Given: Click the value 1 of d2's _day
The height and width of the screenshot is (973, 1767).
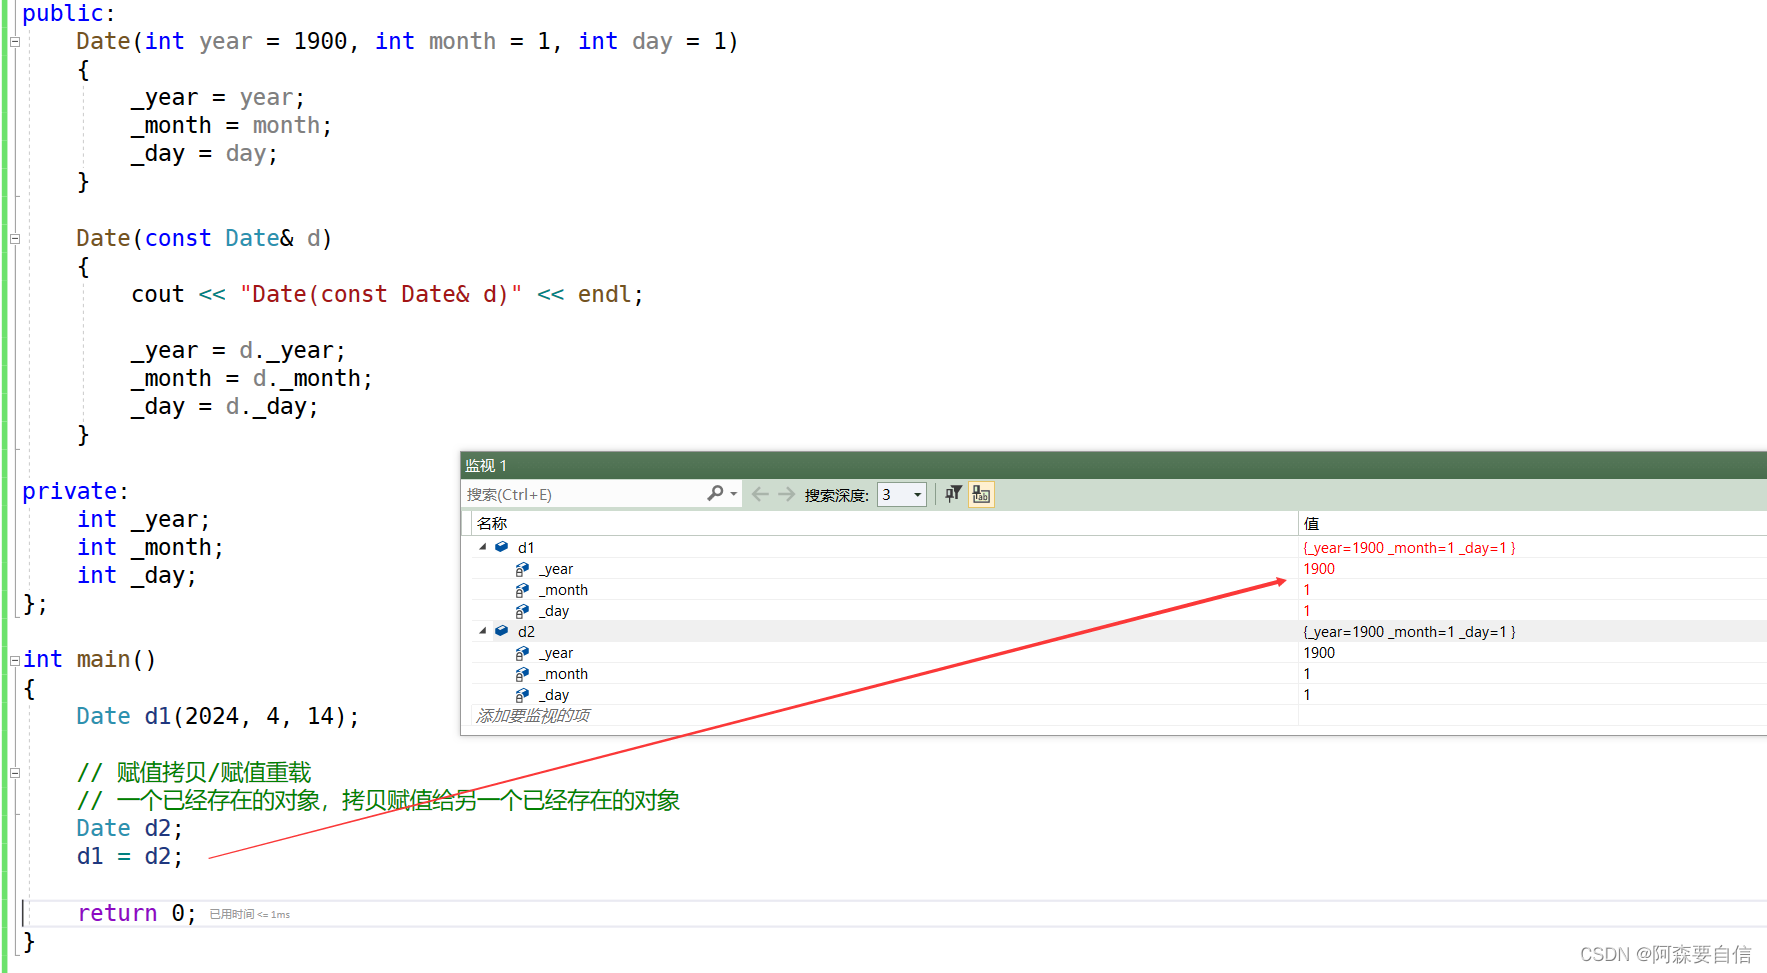Looking at the screenshot, I should point(1307,694).
